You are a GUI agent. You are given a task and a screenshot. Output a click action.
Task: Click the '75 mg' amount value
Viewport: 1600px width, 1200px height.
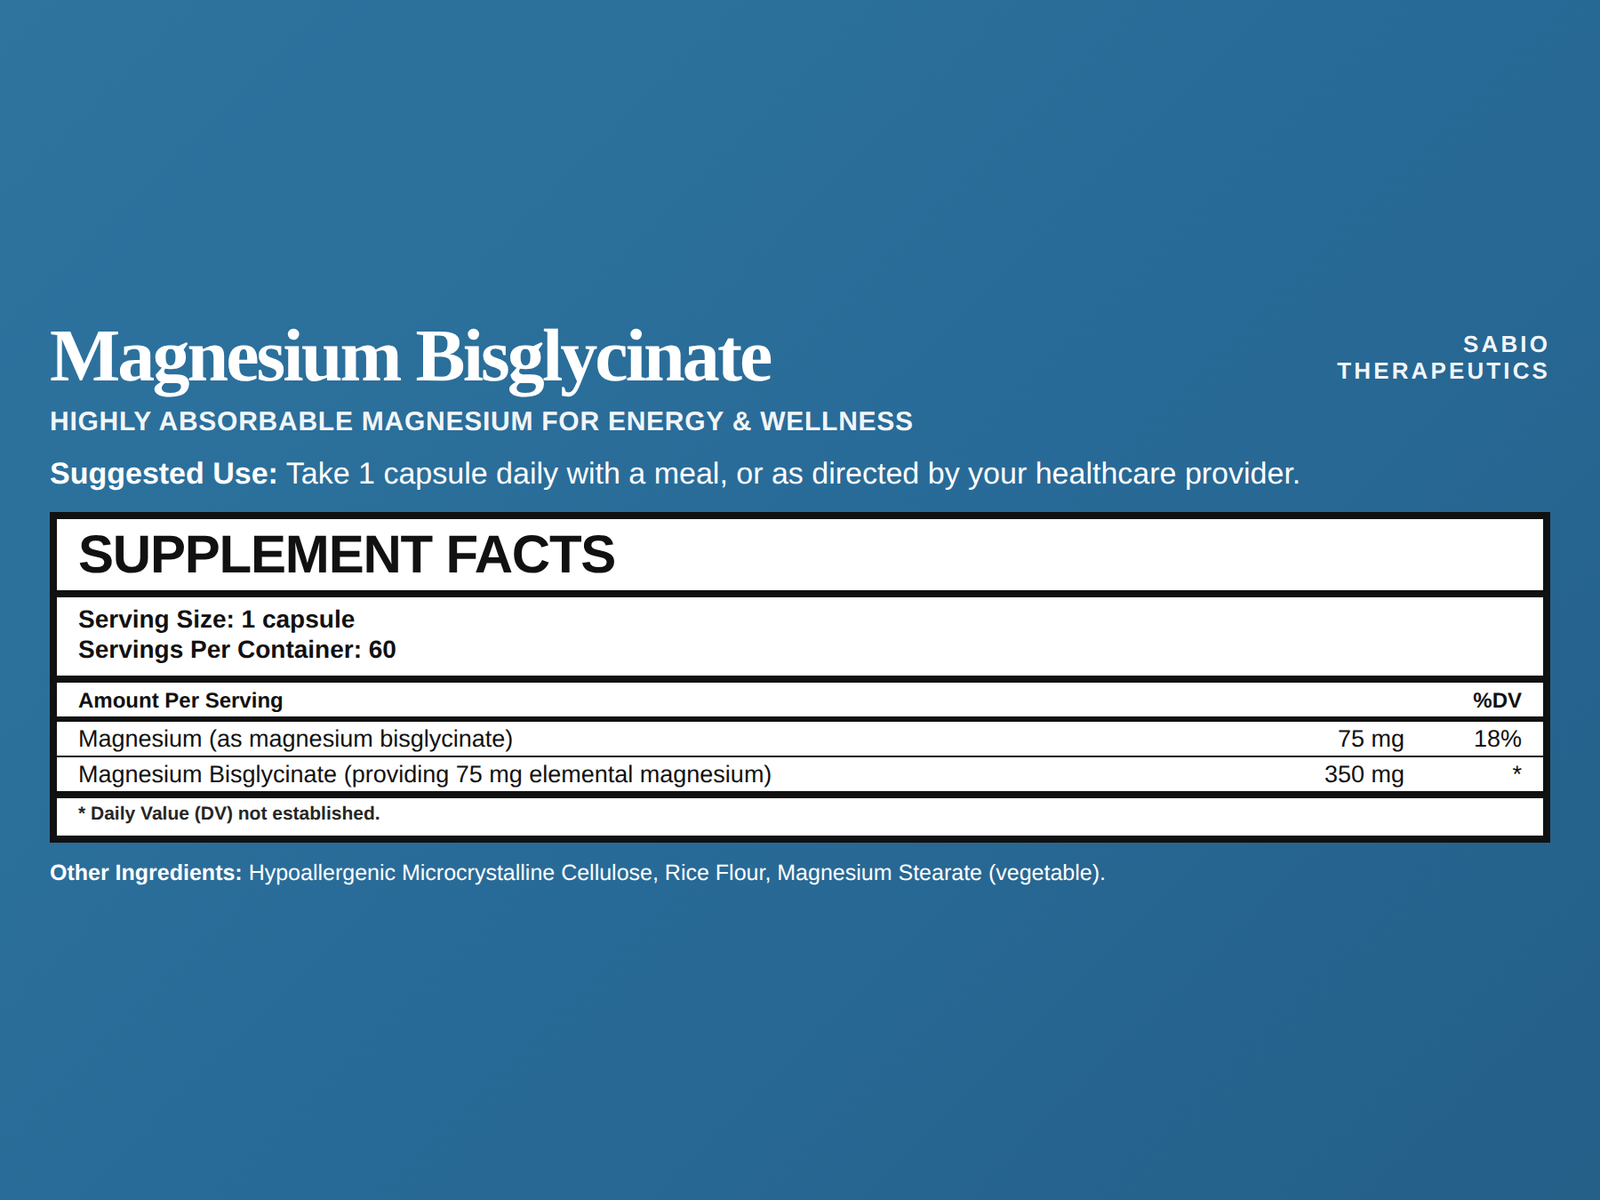1371,739
